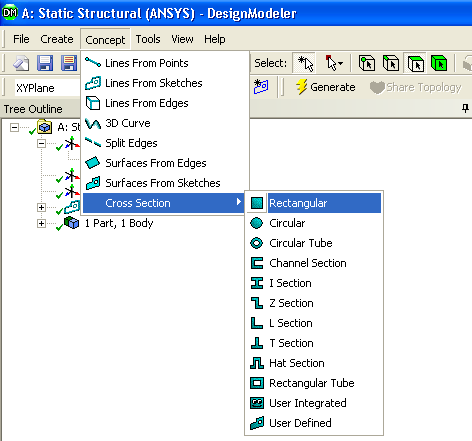
Task: Pin the Tree Outline panel
Action: click(x=465, y=108)
